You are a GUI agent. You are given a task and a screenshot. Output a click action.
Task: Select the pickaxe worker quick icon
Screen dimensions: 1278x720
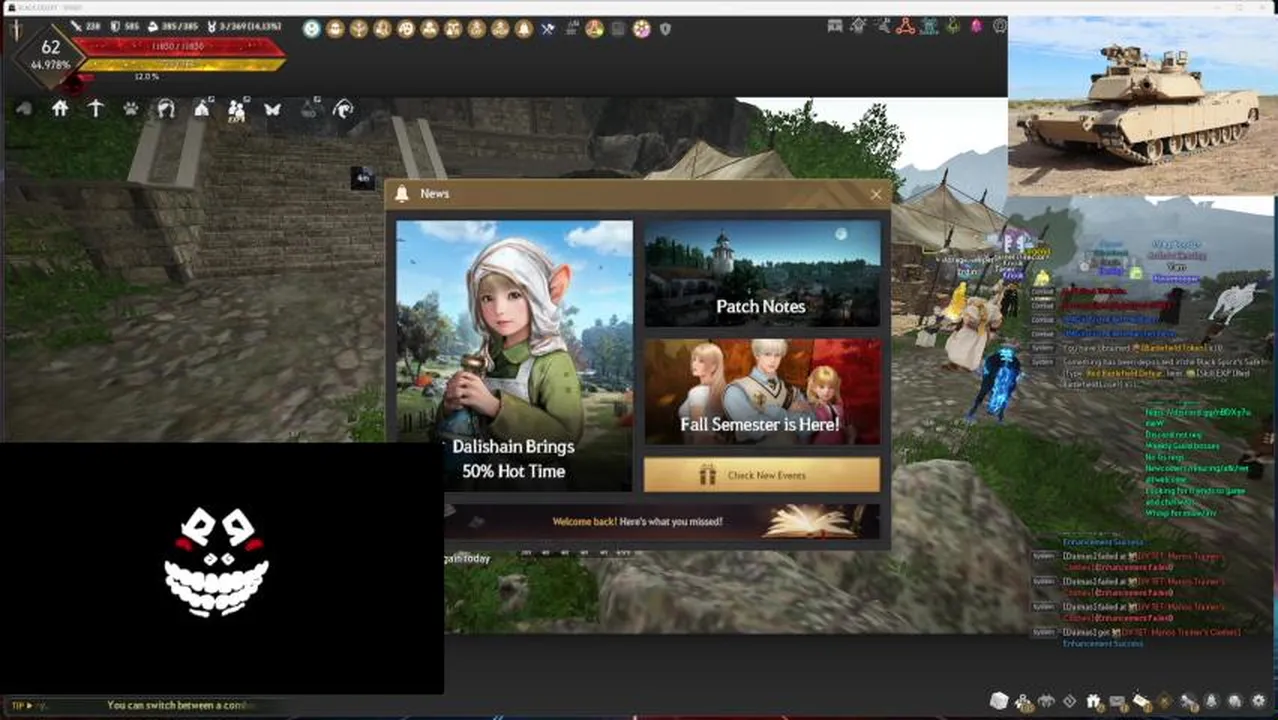[95, 108]
